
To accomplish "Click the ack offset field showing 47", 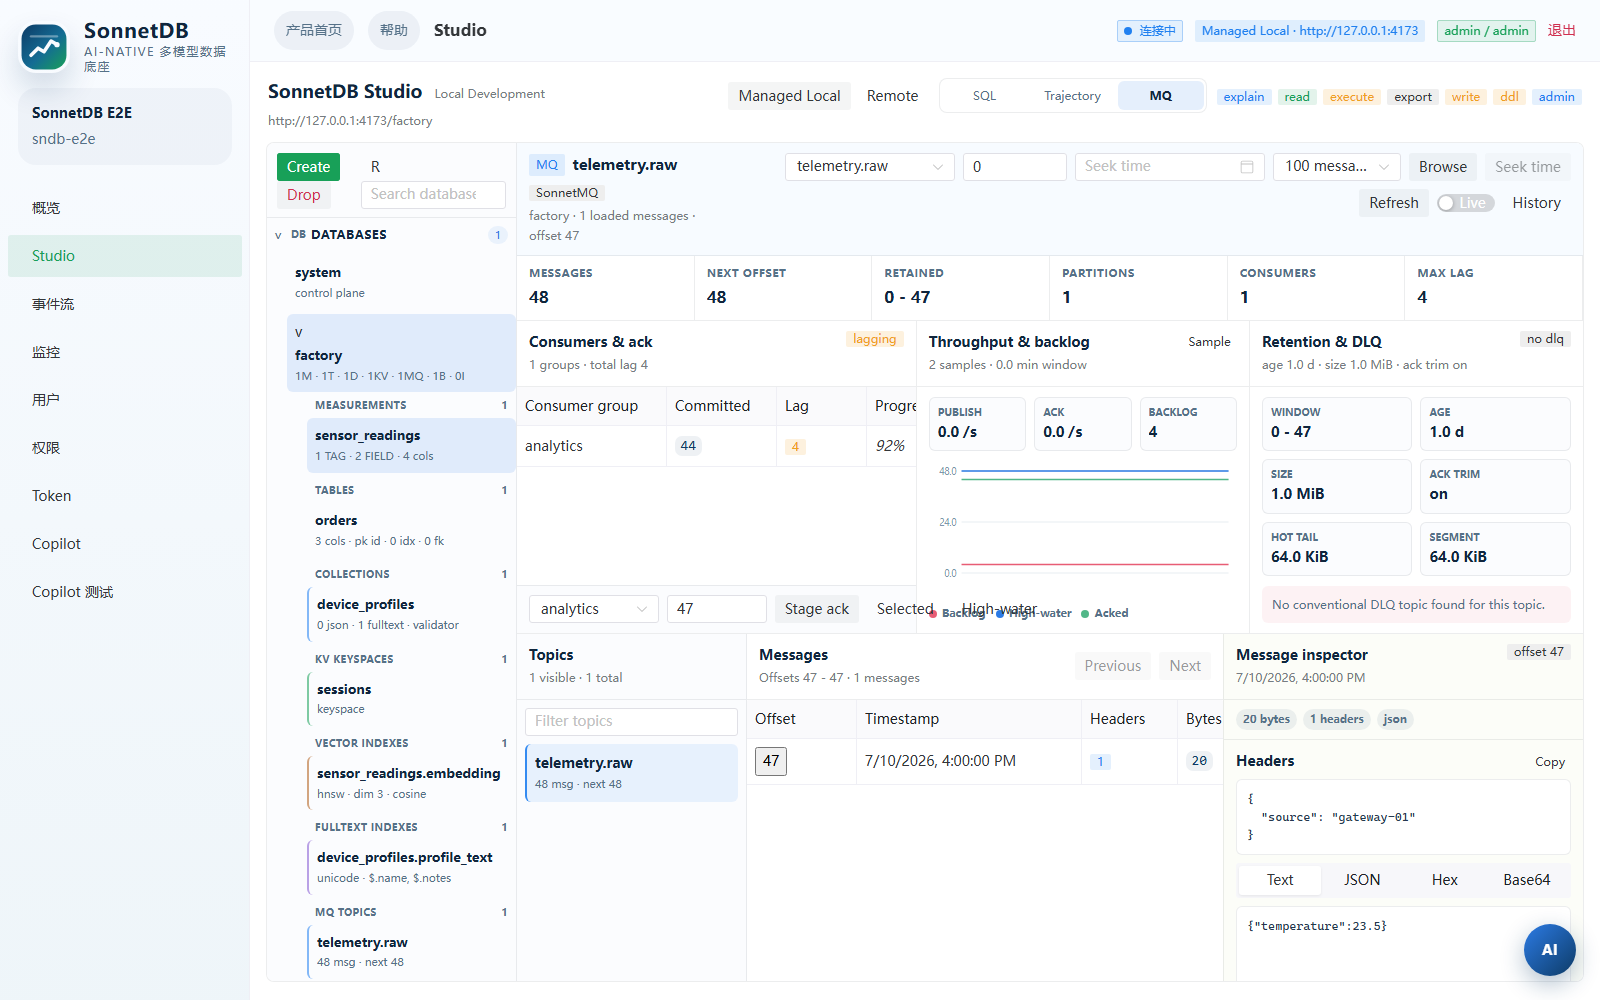I will 716,609.
